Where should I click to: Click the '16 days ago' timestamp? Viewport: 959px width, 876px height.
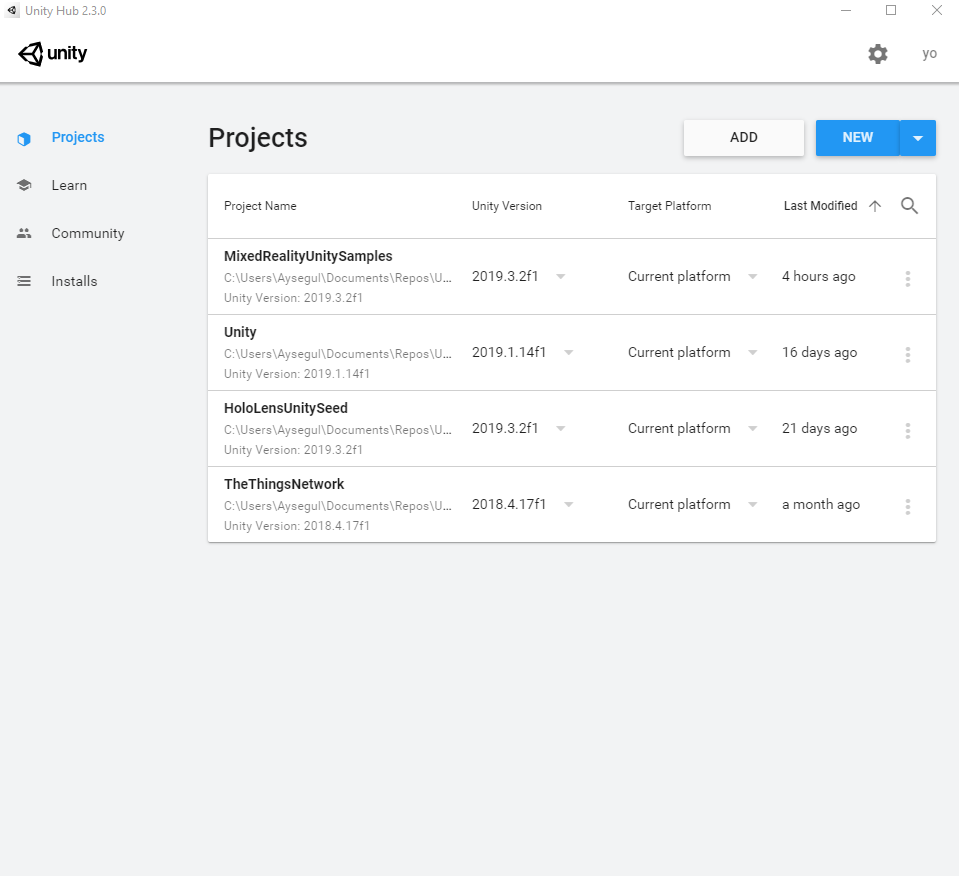click(820, 352)
